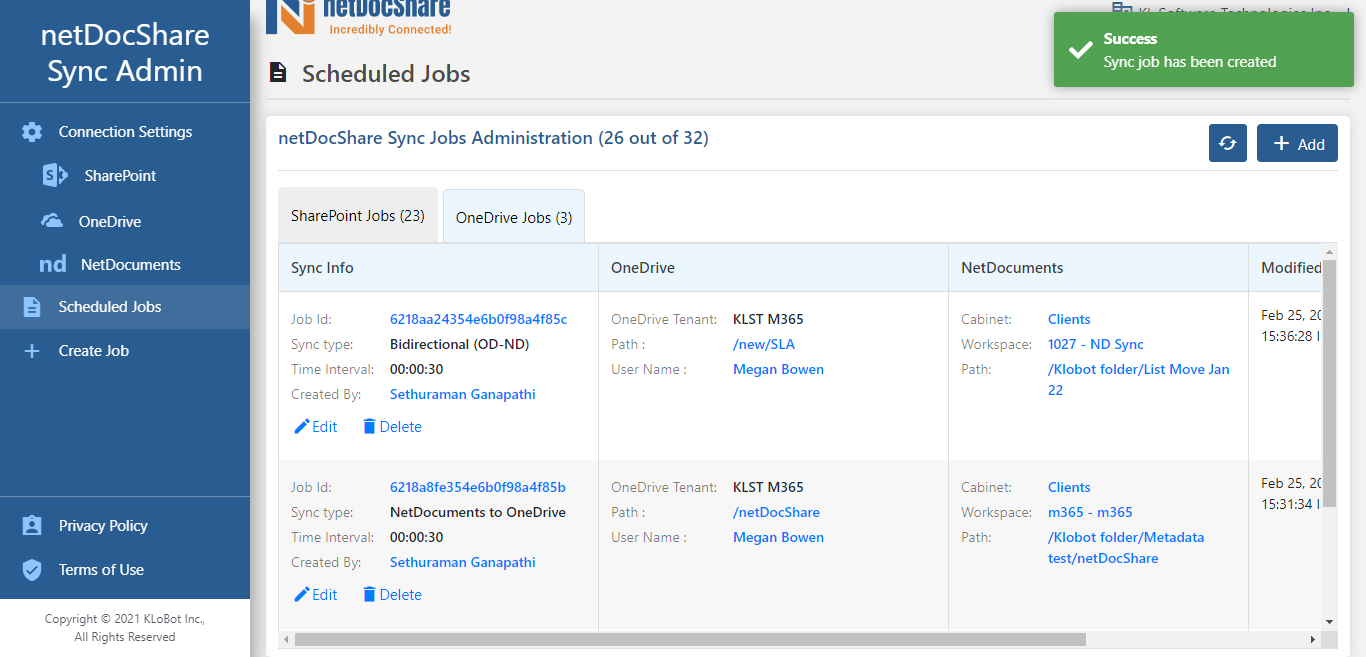Image resolution: width=1366 pixels, height=657 pixels.
Task: Click trash icon for job 6218aa24354e6b0f98a4f85c
Action: (369, 427)
